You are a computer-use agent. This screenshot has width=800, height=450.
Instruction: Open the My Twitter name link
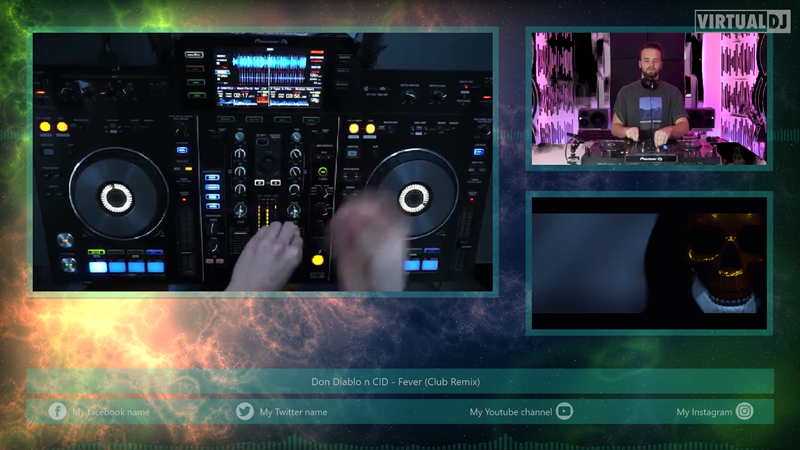[x=293, y=412]
